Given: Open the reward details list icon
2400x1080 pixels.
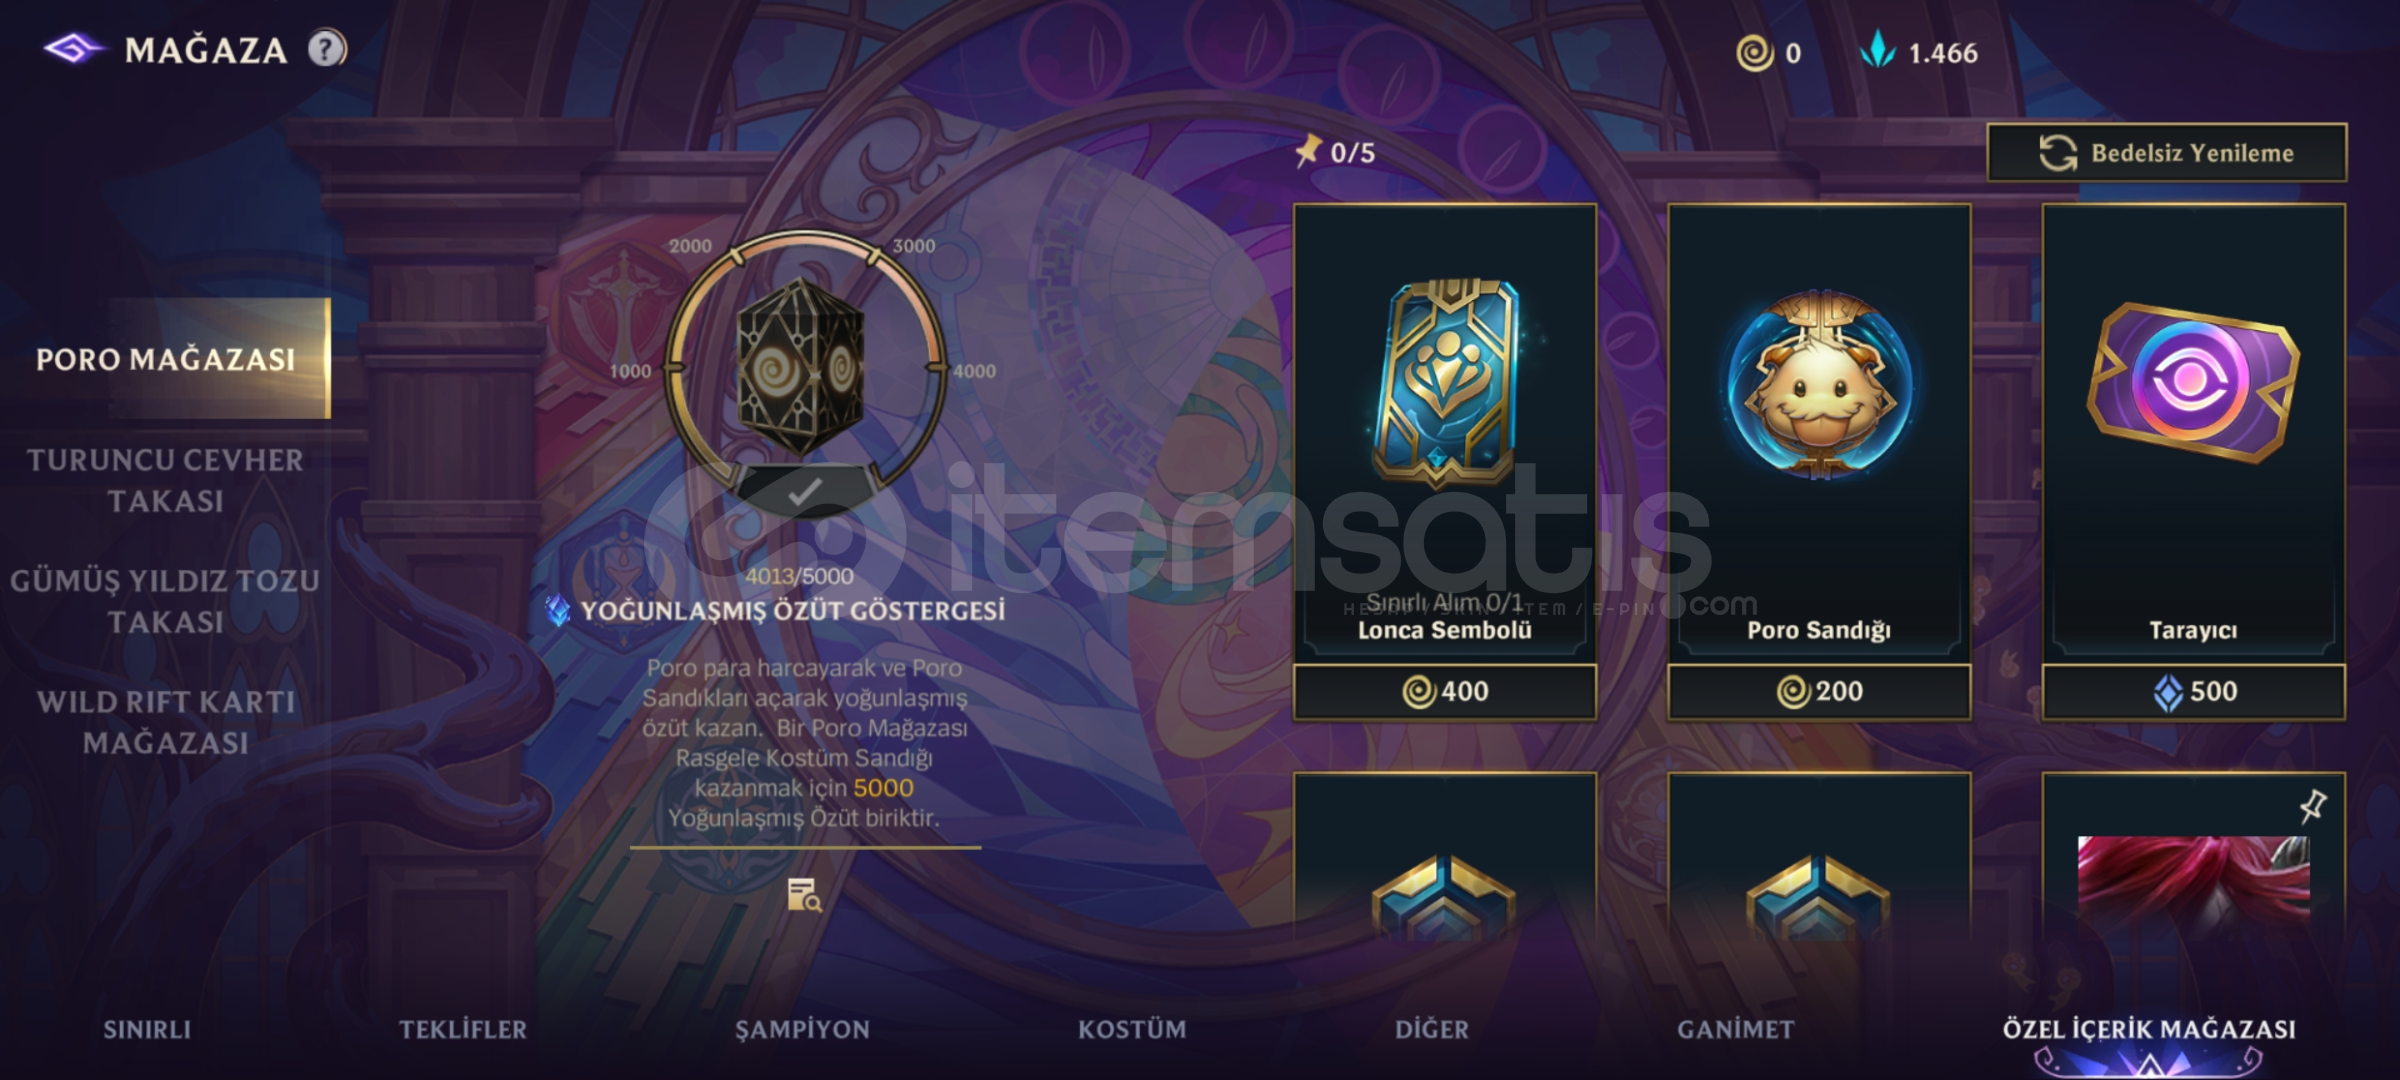Looking at the screenshot, I should tap(803, 895).
